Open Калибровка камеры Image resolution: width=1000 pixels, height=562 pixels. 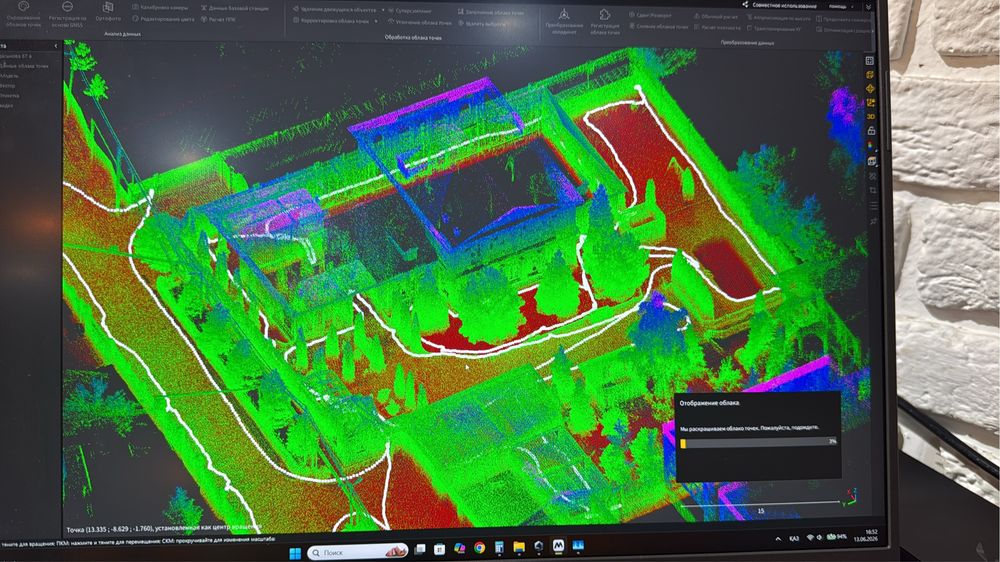160,8
